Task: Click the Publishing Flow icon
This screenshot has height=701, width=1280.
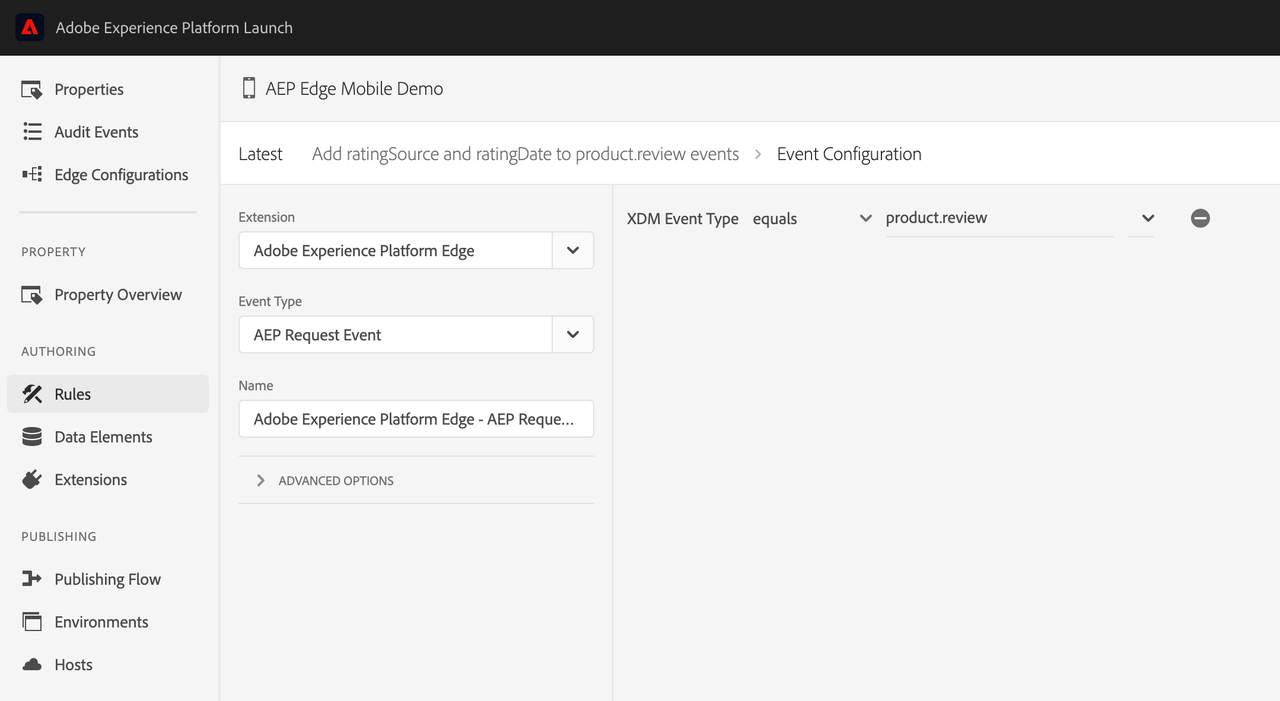Action: pyautogui.click(x=32, y=579)
